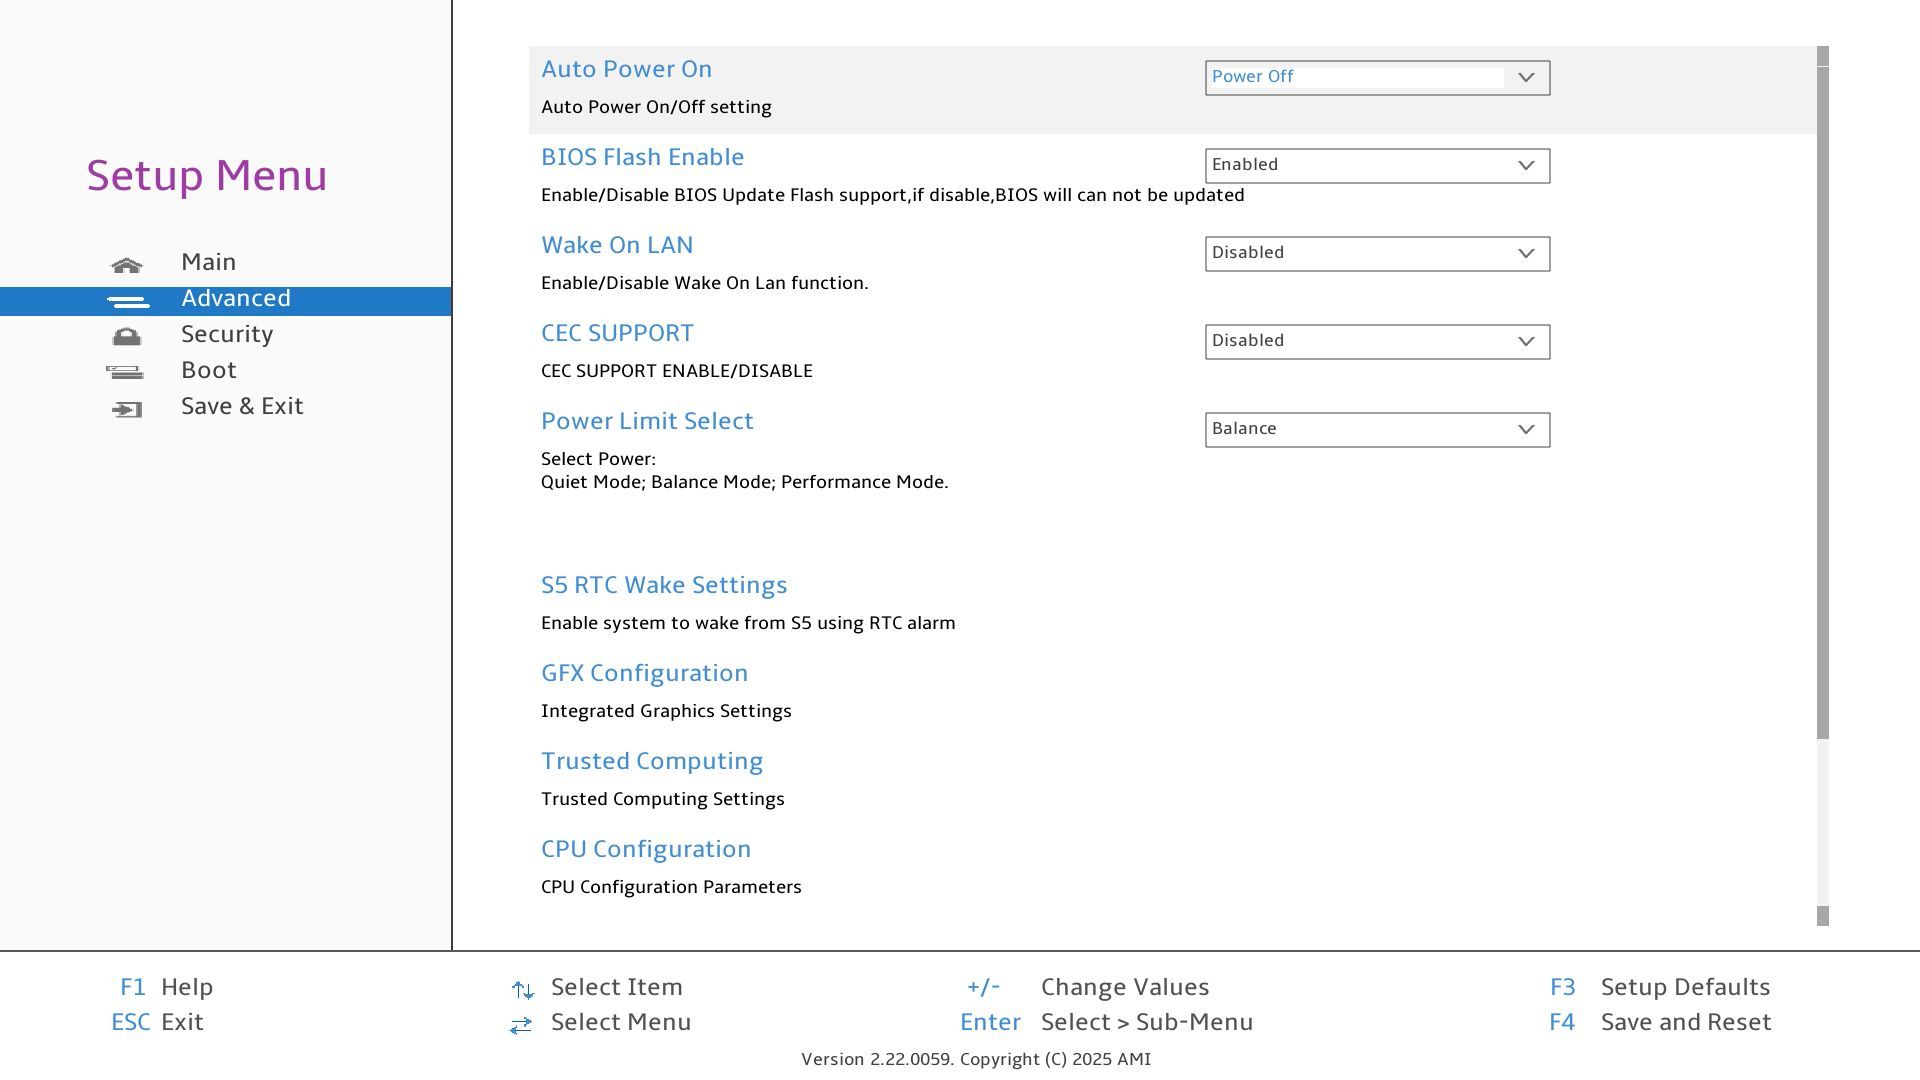Click the Advanced menu icon in sidebar
The image size is (1920, 1080).
pyautogui.click(x=128, y=301)
